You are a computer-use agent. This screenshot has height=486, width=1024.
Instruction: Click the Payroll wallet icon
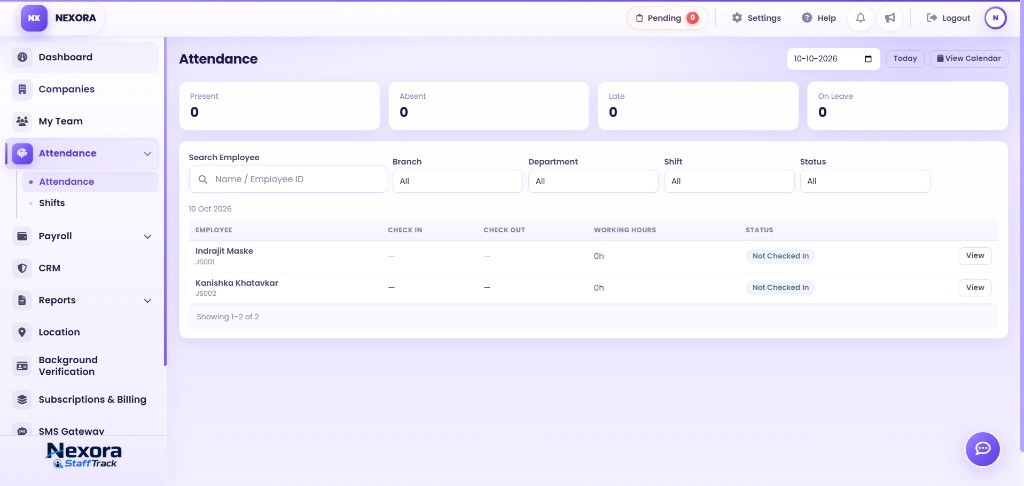pos(22,236)
